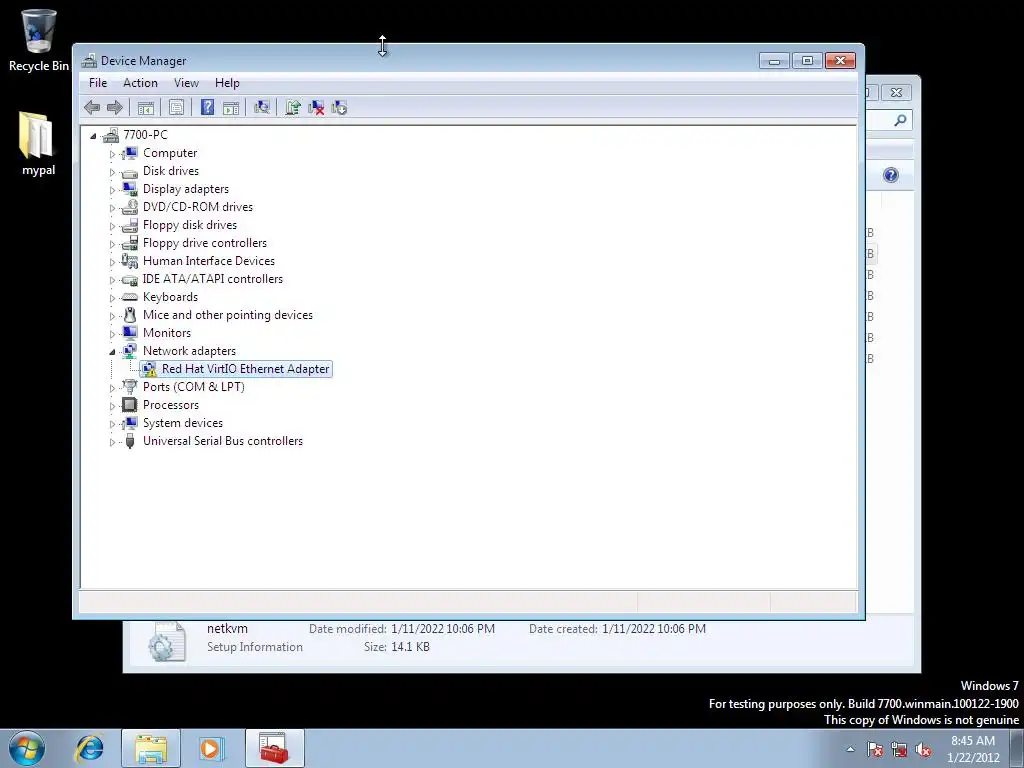Click the Network adapters category icon
Screen dimensions: 1024x768
130,351
